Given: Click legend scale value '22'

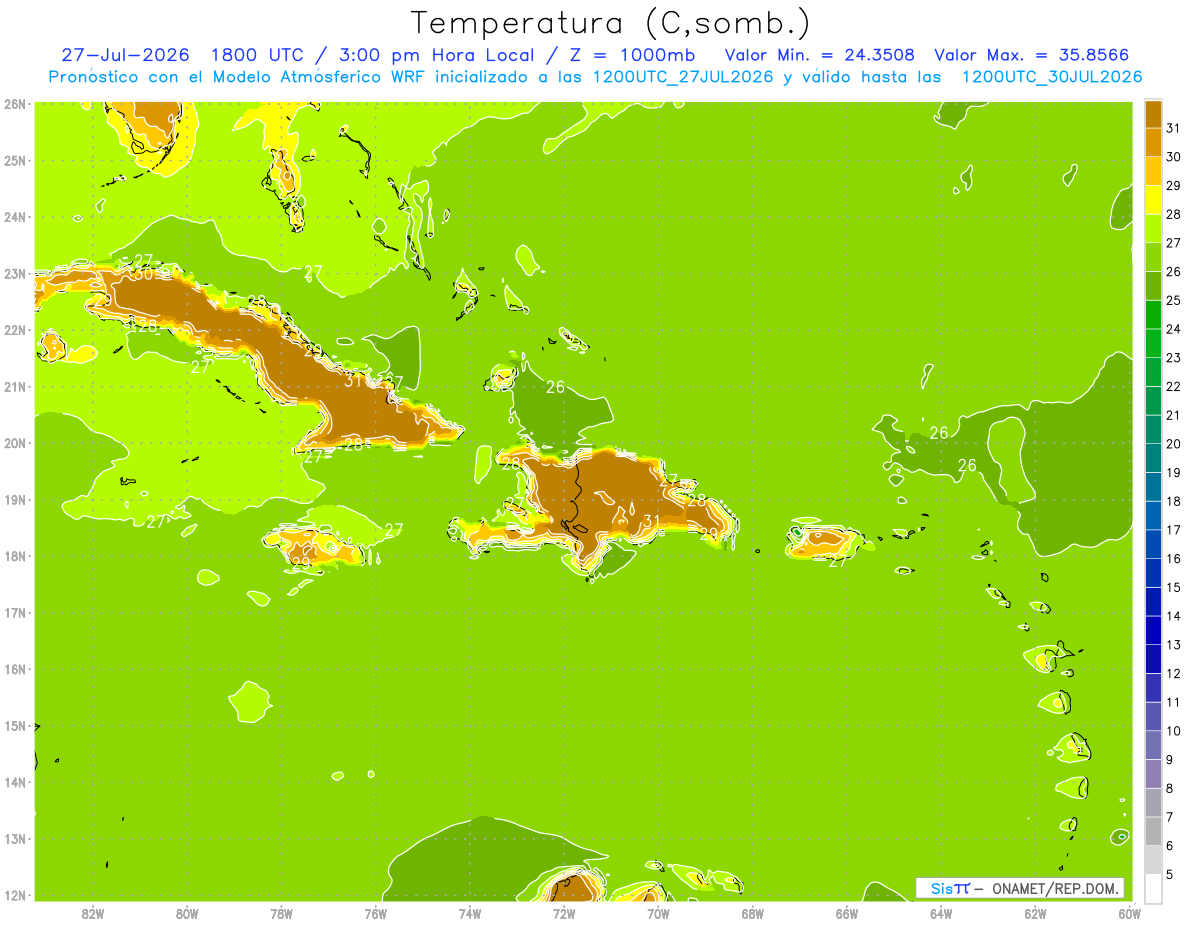Looking at the screenshot, I should [1173, 387].
